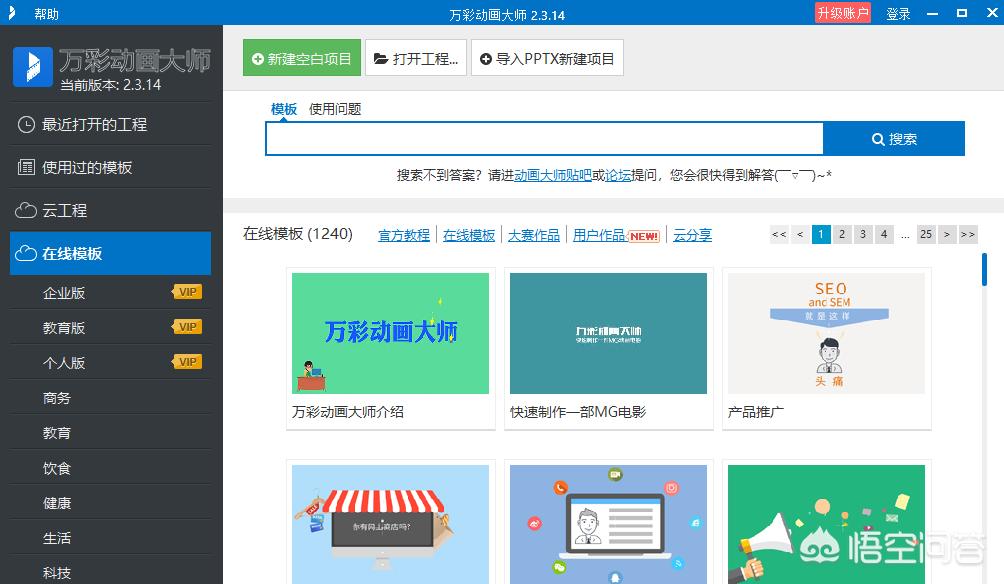Click 打开工程 button
The image size is (1004, 584).
click(x=416, y=58)
